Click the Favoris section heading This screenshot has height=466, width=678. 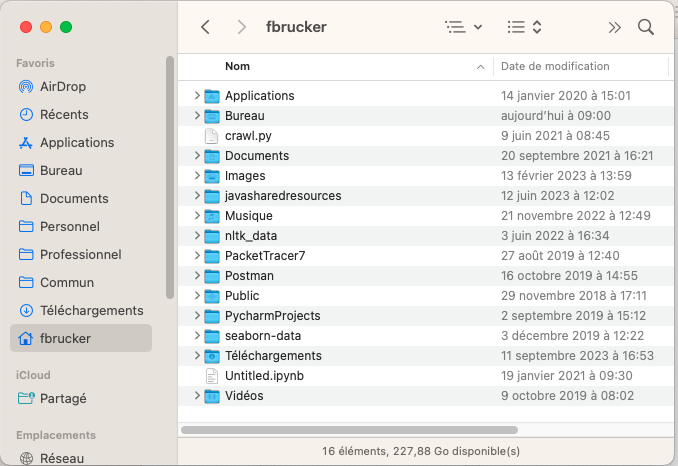(x=35, y=63)
